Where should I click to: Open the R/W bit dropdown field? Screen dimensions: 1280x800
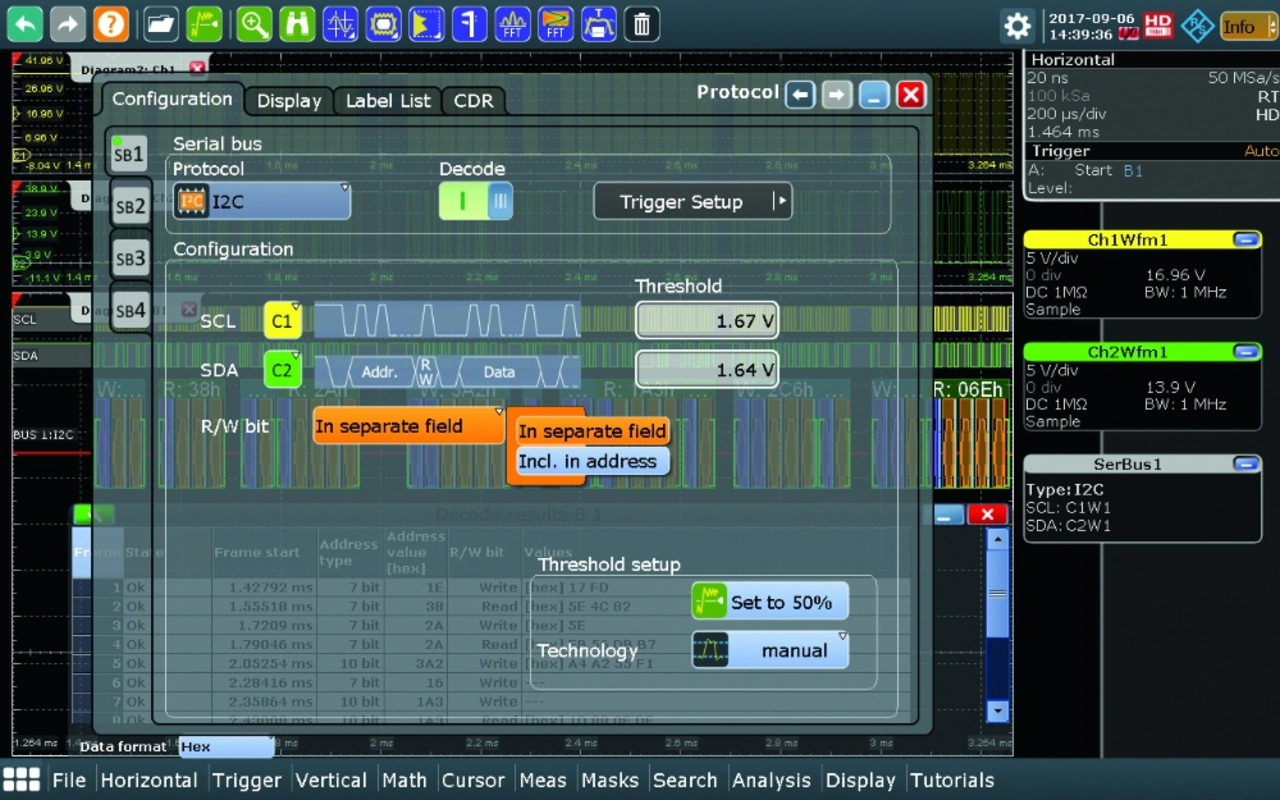tap(409, 426)
